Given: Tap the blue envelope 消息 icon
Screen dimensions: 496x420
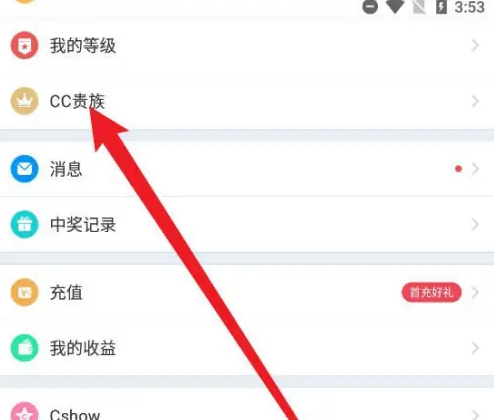Looking at the screenshot, I should pyautogui.click(x=24, y=169).
